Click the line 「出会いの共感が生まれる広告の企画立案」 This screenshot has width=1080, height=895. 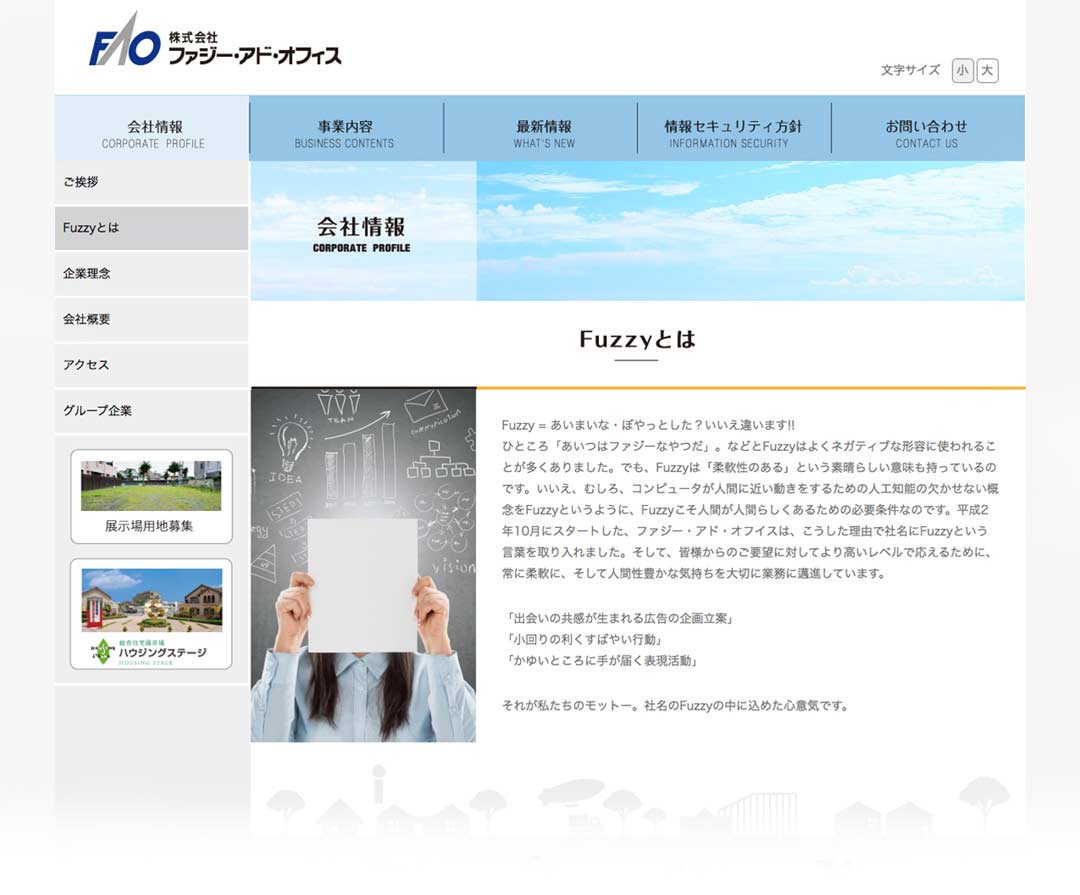pos(619,618)
